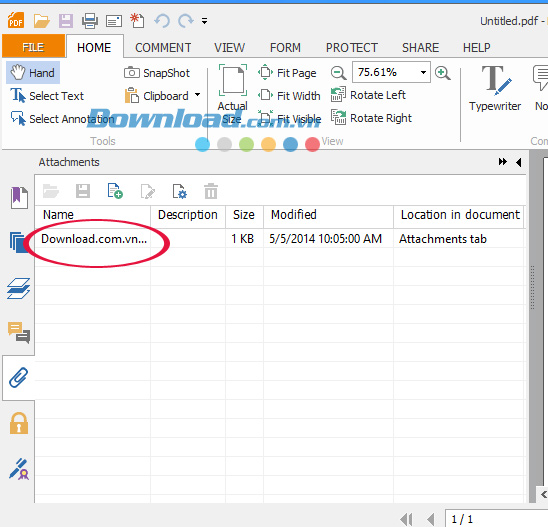
Task: Choose Fit Width view
Action: [x=289, y=95]
